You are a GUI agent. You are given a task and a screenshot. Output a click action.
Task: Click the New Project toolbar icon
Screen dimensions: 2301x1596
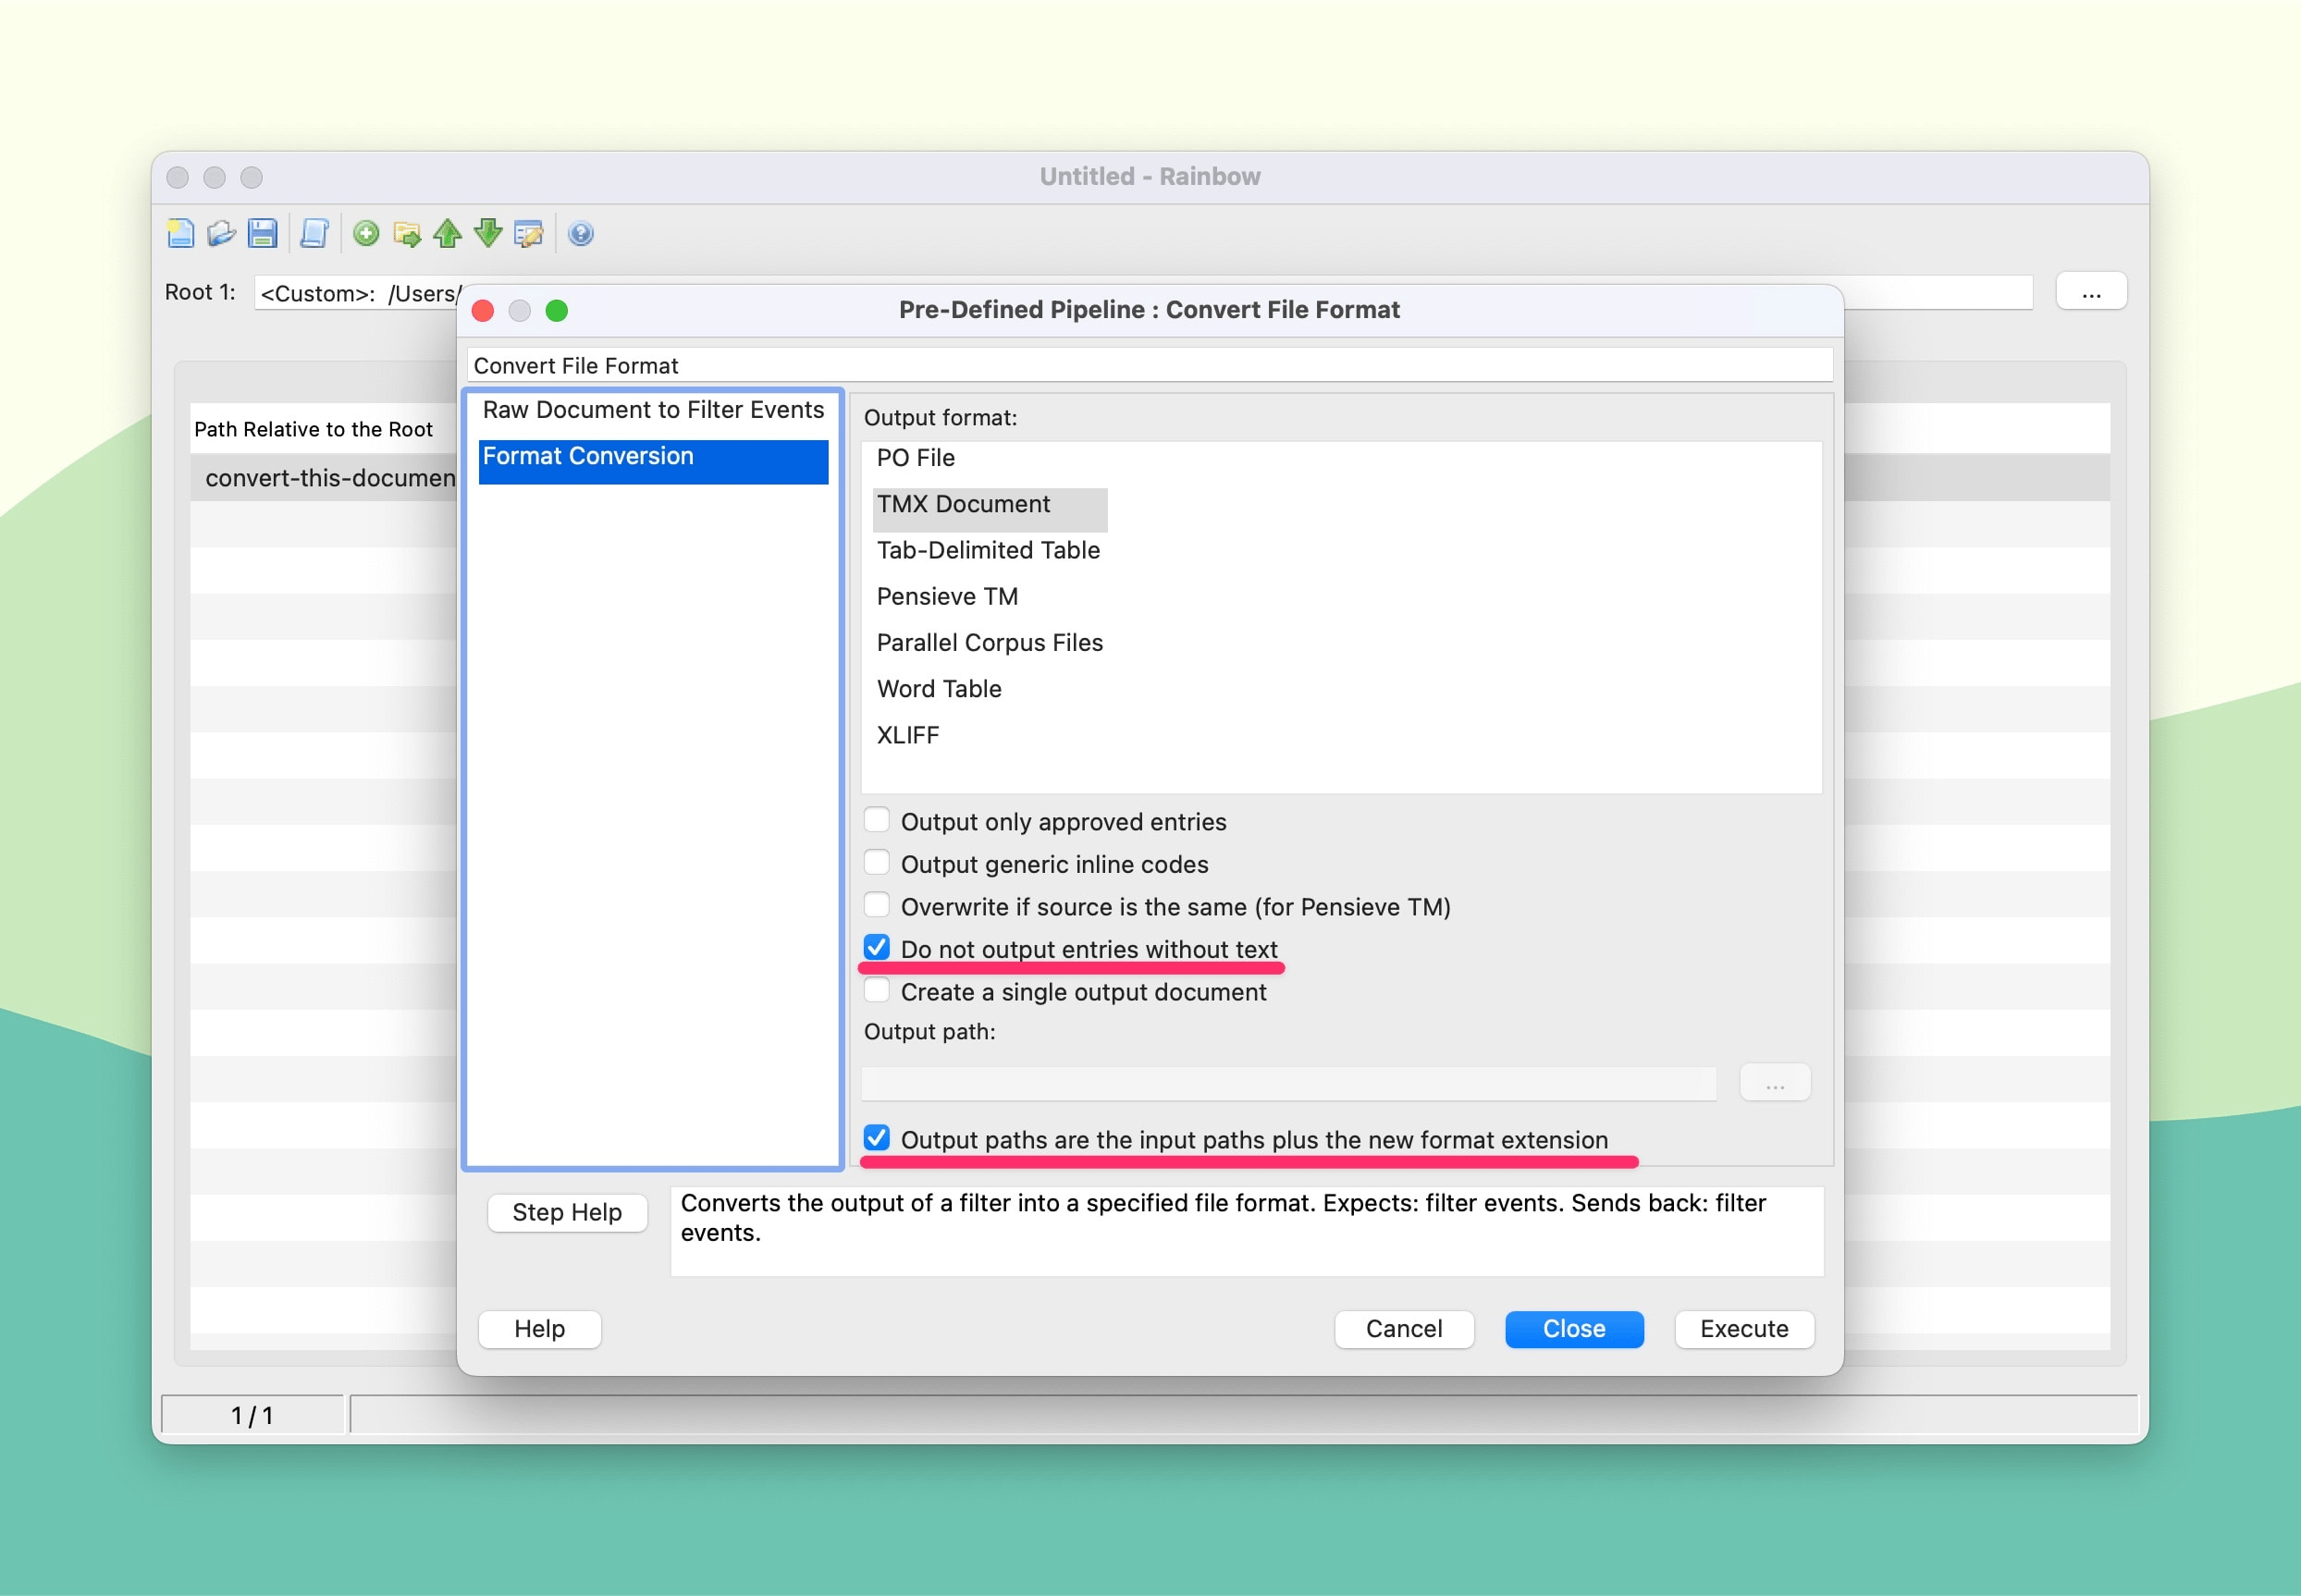(180, 233)
